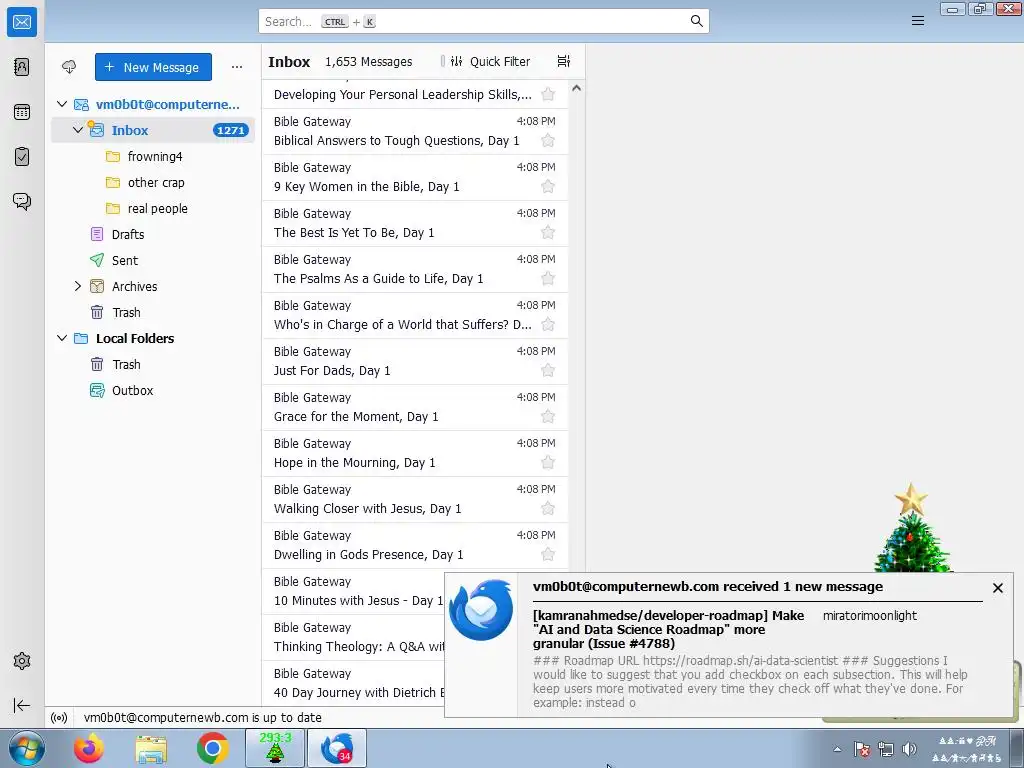Screen dimensions: 1024x768
Task: Click the volume speaker tray icon
Action: 908,749
